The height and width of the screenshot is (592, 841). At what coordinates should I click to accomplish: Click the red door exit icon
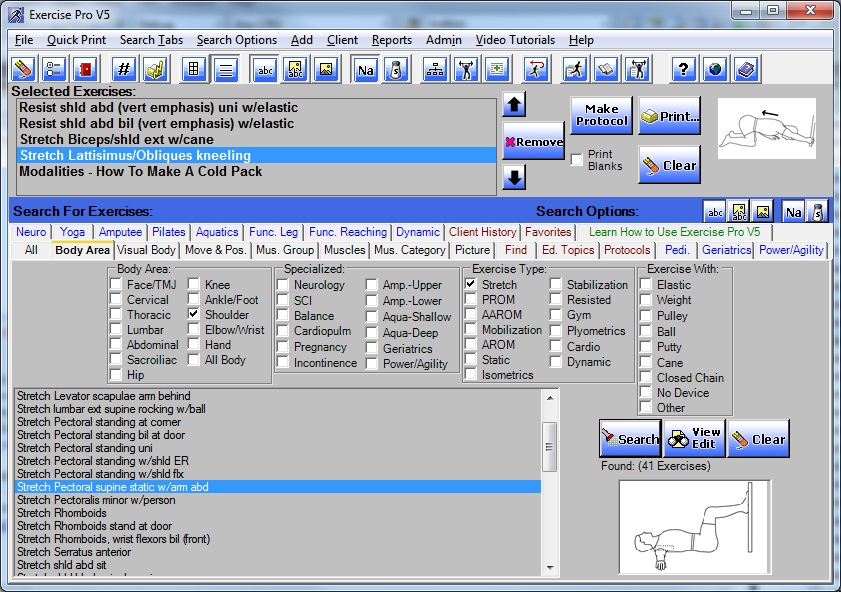point(85,69)
